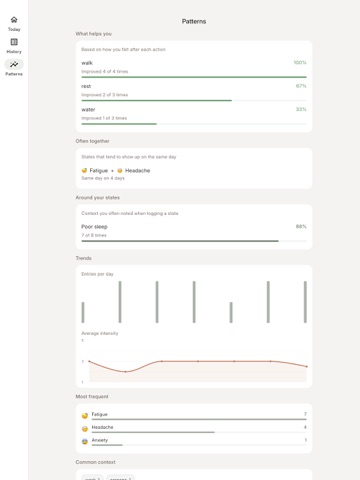Click the 'Around your states' heading
This screenshot has width=360, height=480.
(98, 198)
